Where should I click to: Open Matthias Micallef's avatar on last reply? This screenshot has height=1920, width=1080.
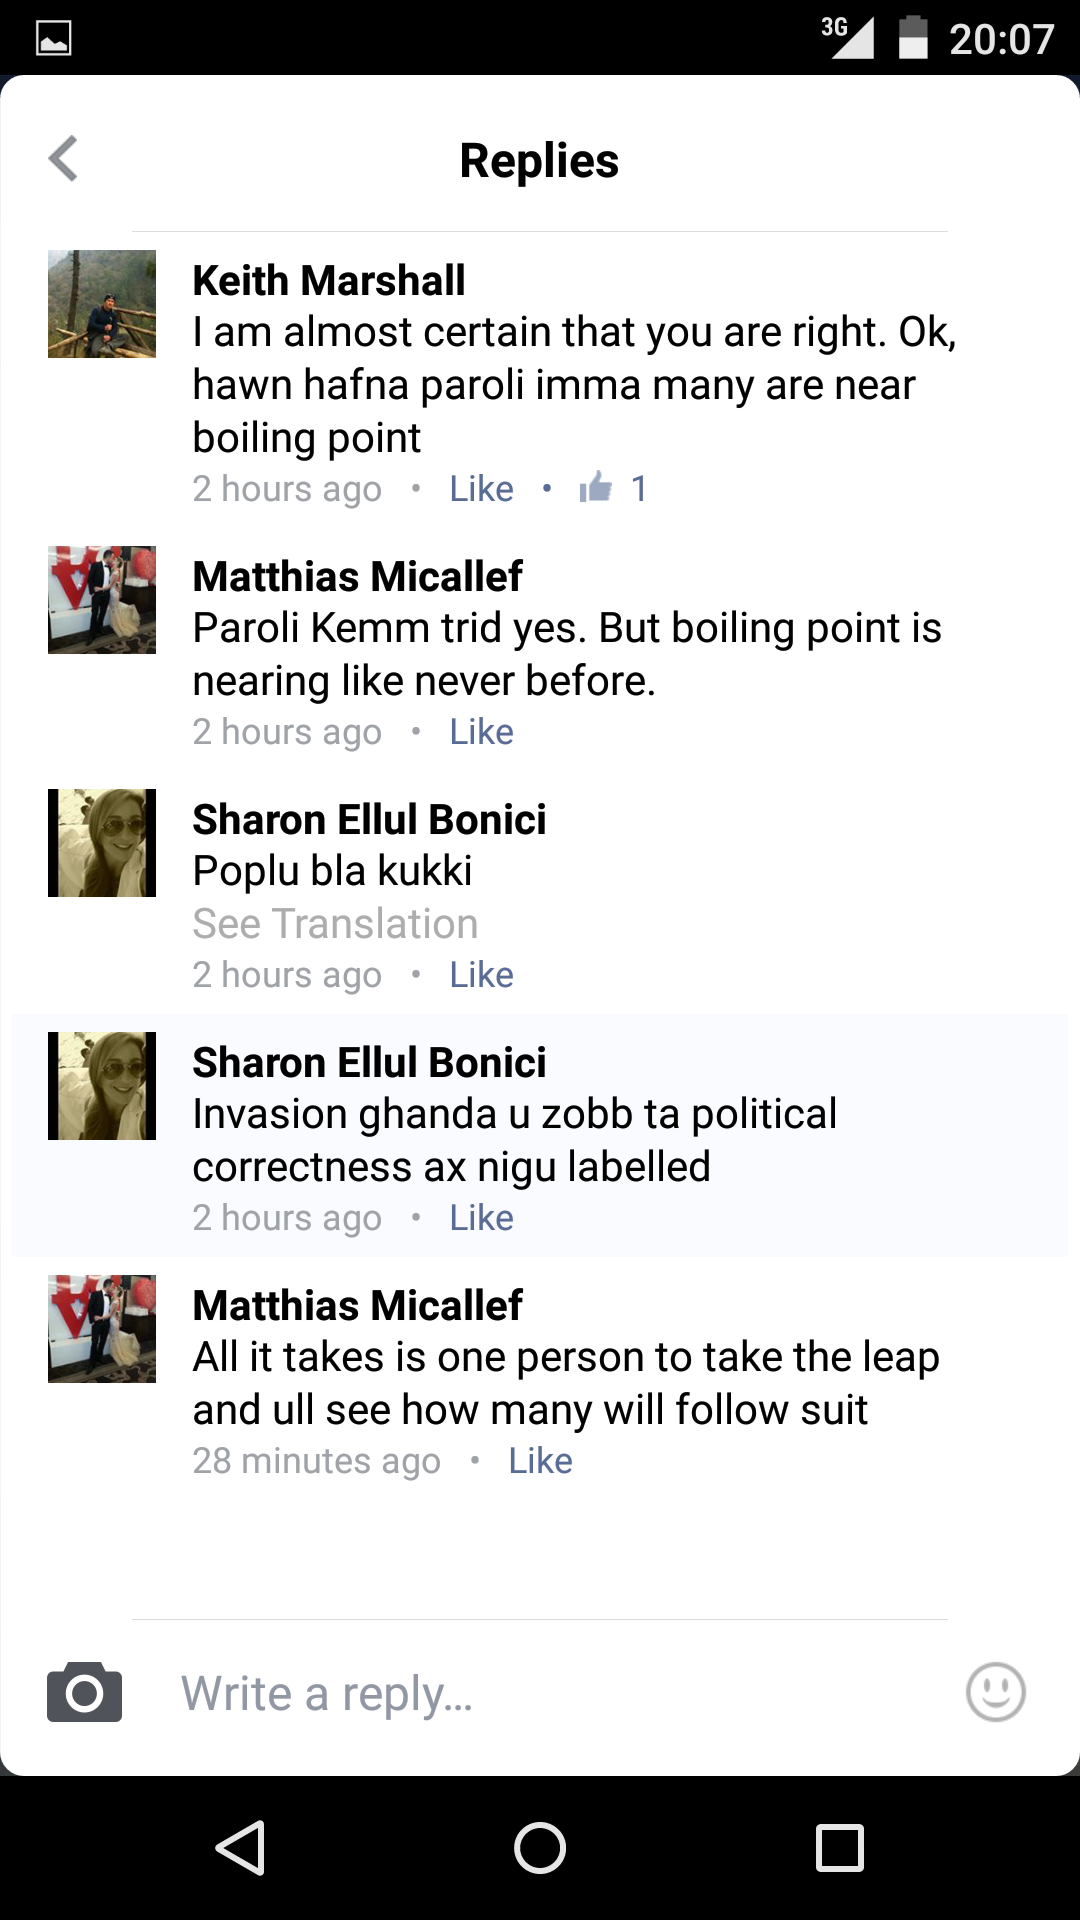click(102, 1329)
